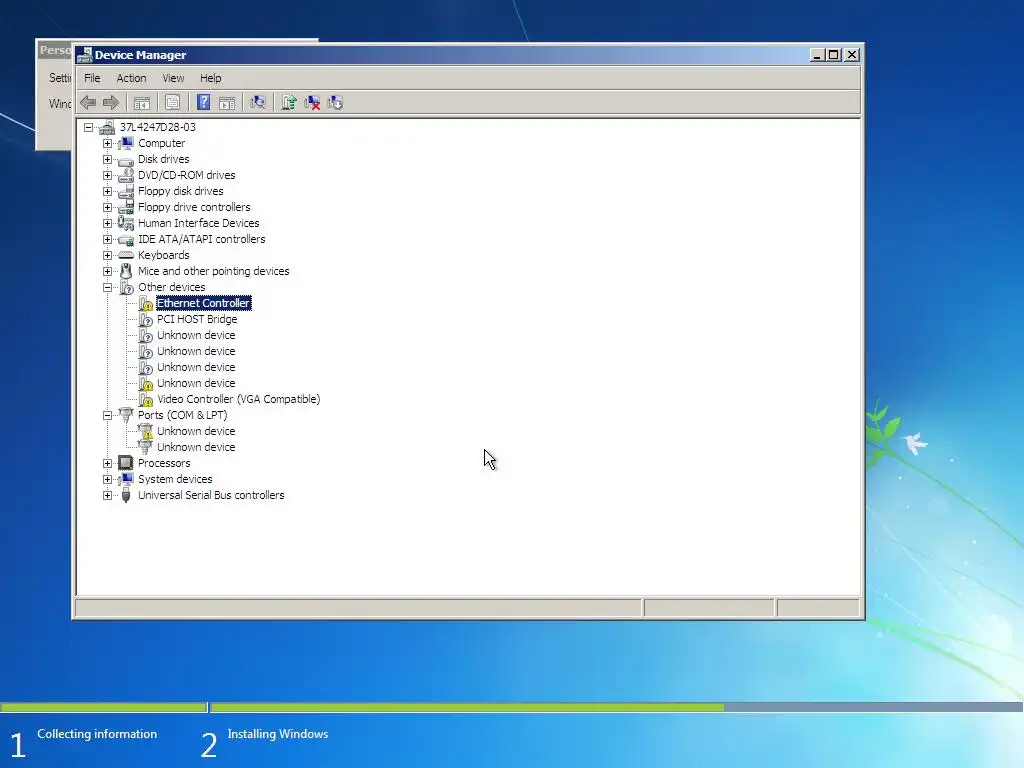This screenshot has height=768, width=1024.
Task: Click the Human Interface Devices icon
Action: (x=126, y=223)
